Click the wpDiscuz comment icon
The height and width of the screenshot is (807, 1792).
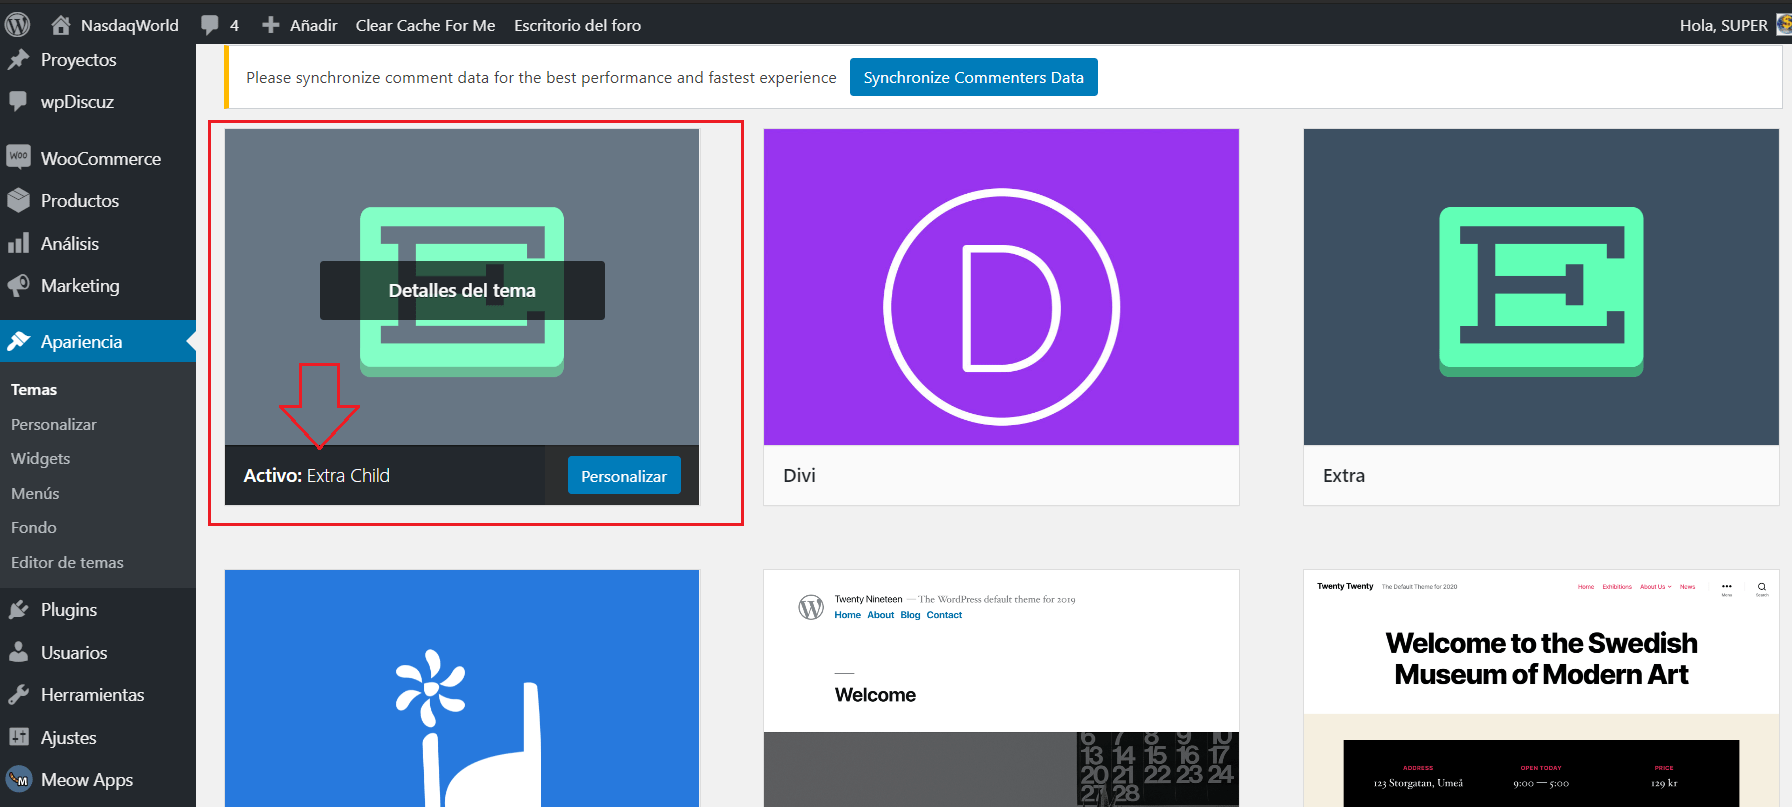tap(18, 102)
